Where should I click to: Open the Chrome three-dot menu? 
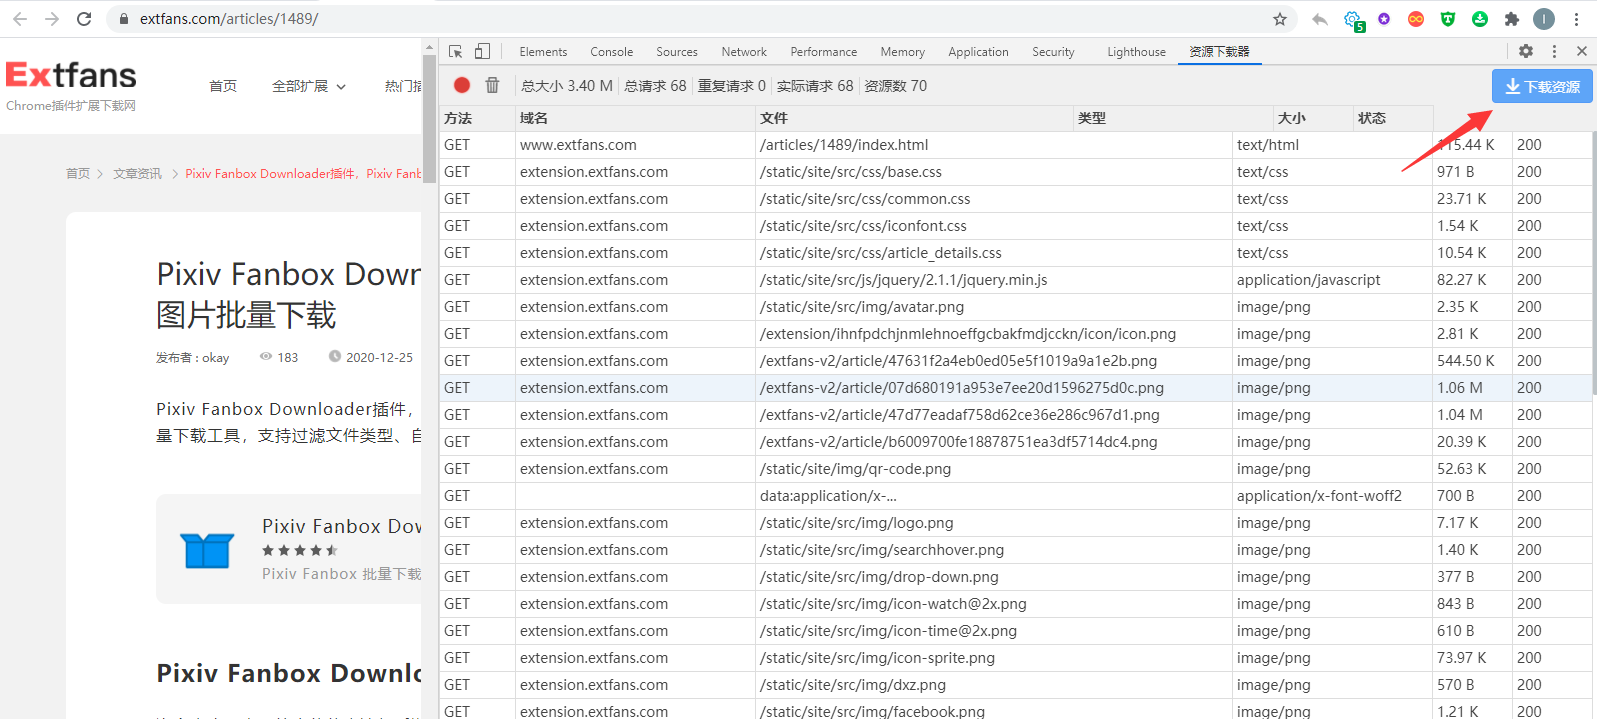coord(1576,19)
